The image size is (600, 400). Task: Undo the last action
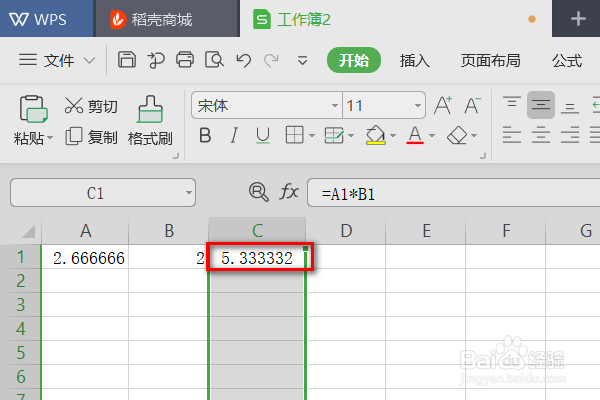pyautogui.click(x=243, y=60)
